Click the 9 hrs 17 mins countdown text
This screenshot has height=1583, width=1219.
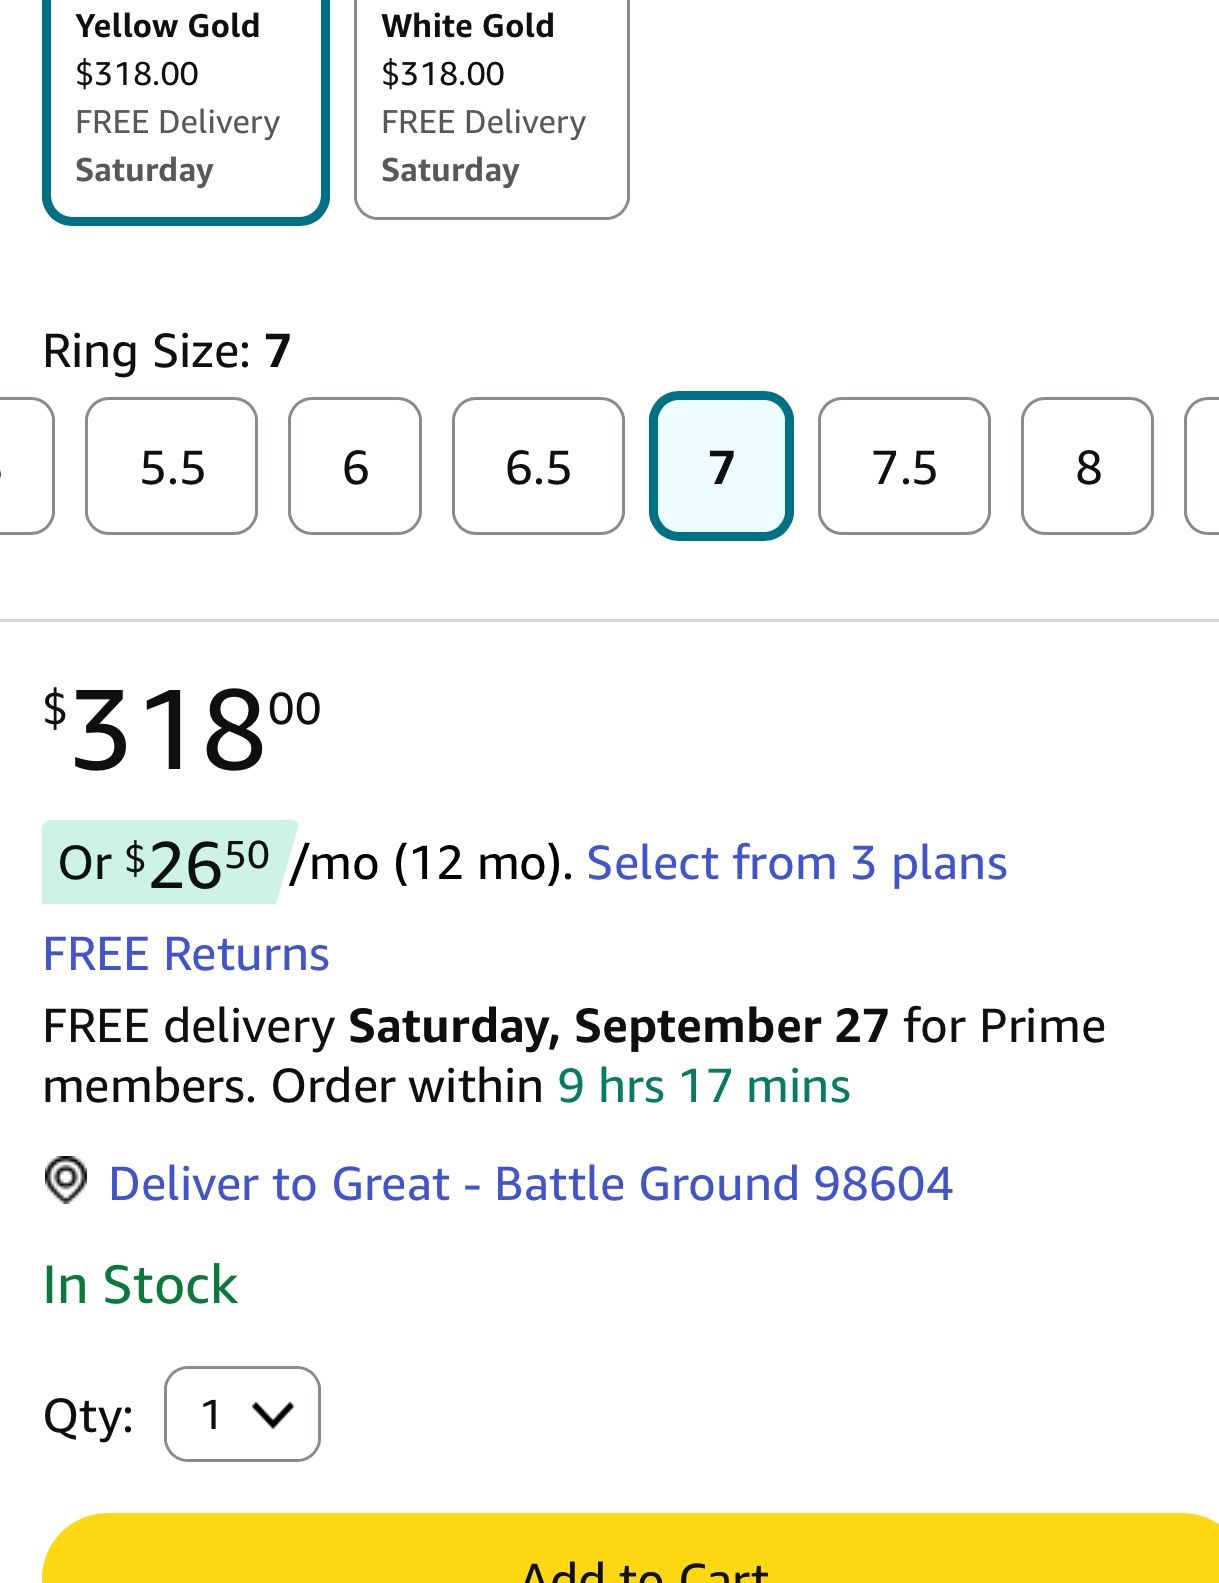click(x=704, y=1085)
